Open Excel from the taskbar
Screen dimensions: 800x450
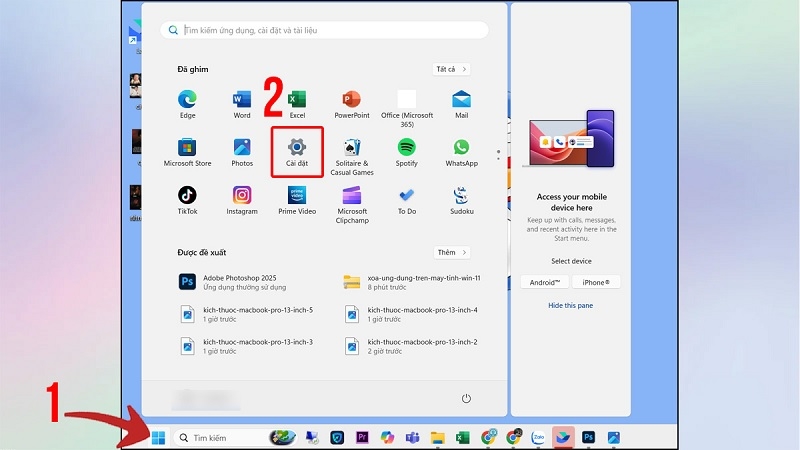coord(462,437)
